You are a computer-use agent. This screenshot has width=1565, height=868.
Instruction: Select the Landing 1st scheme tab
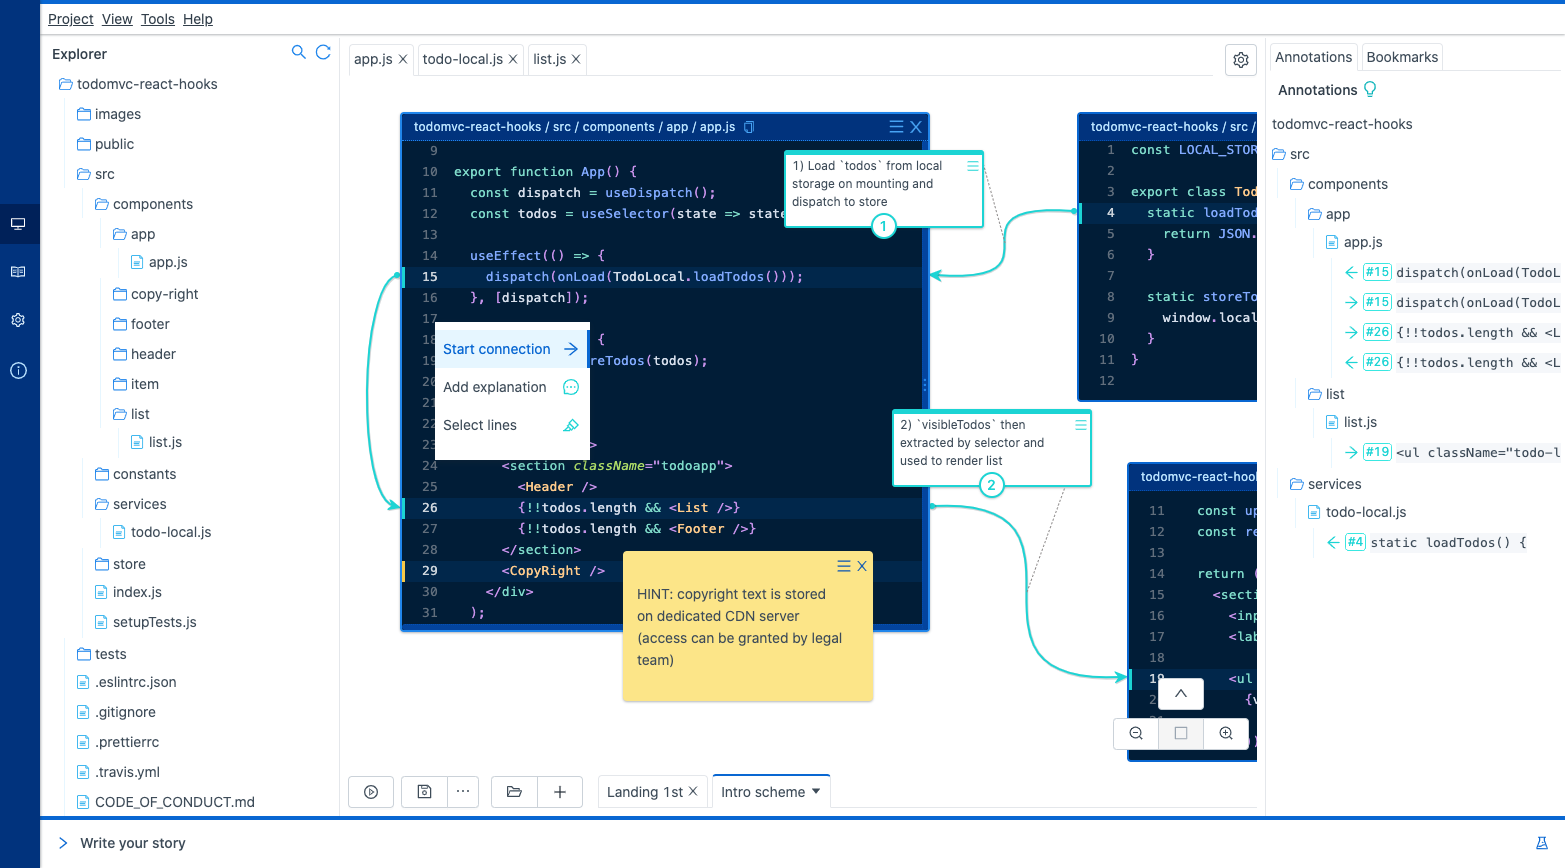pos(644,792)
